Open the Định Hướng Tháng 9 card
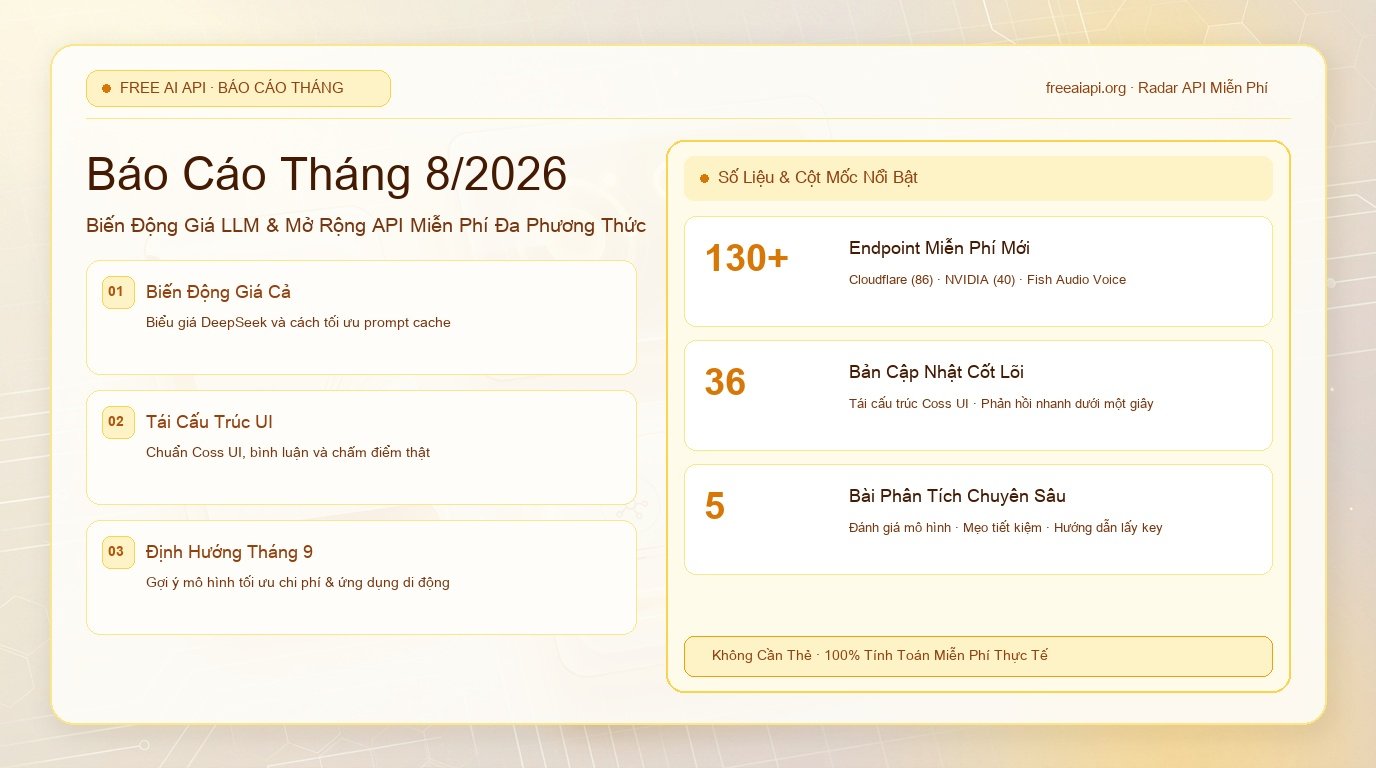This screenshot has width=1376, height=768. click(x=361, y=577)
